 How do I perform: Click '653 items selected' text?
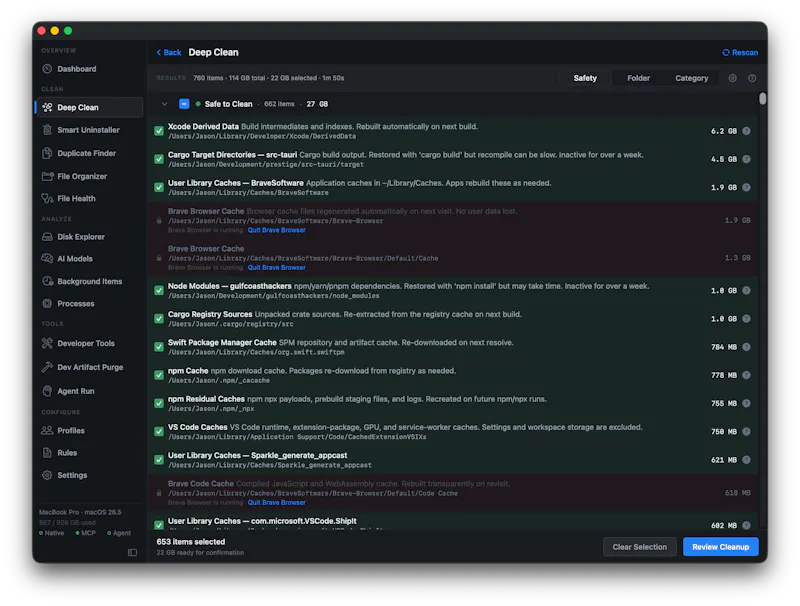pos(191,542)
